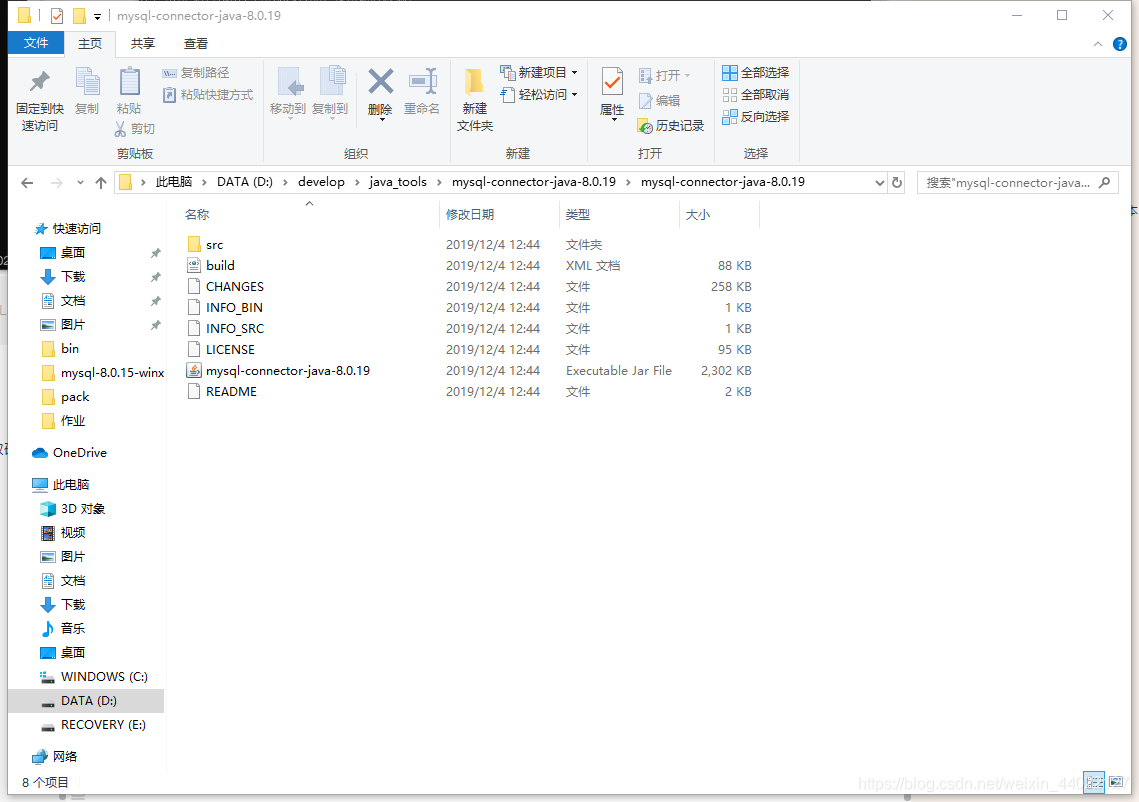Image resolution: width=1139 pixels, height=802 pixels.
Task: Click java_tools in the breadcrumb path
Action: (398, 182)
